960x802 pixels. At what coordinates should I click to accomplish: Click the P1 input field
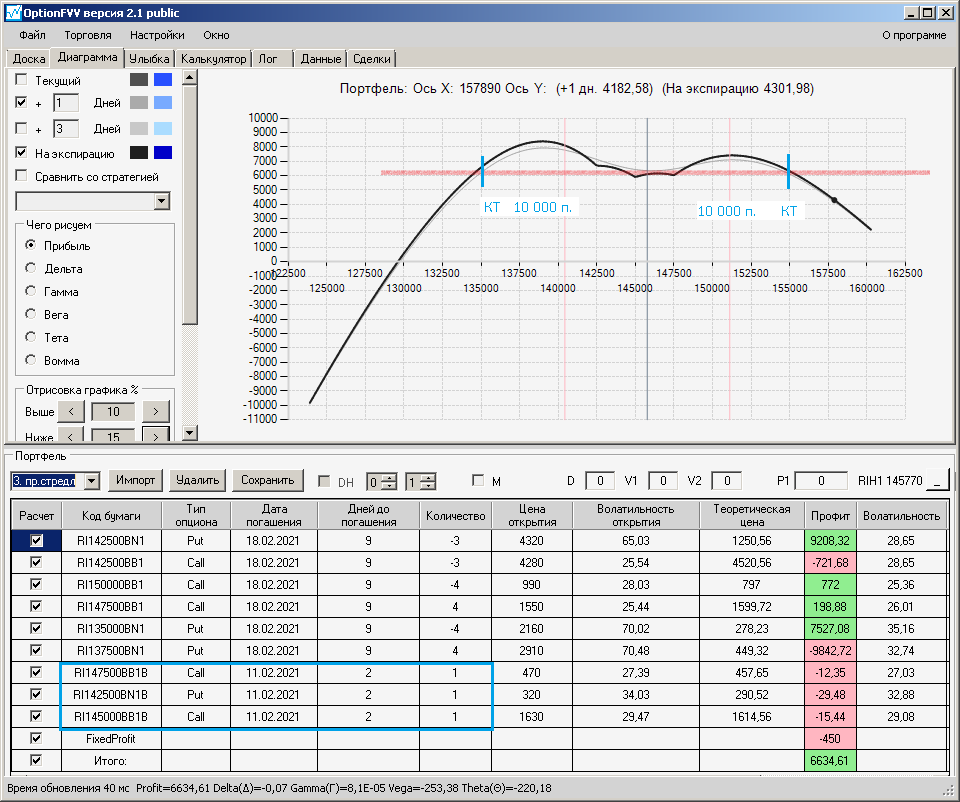click(820, 481)
